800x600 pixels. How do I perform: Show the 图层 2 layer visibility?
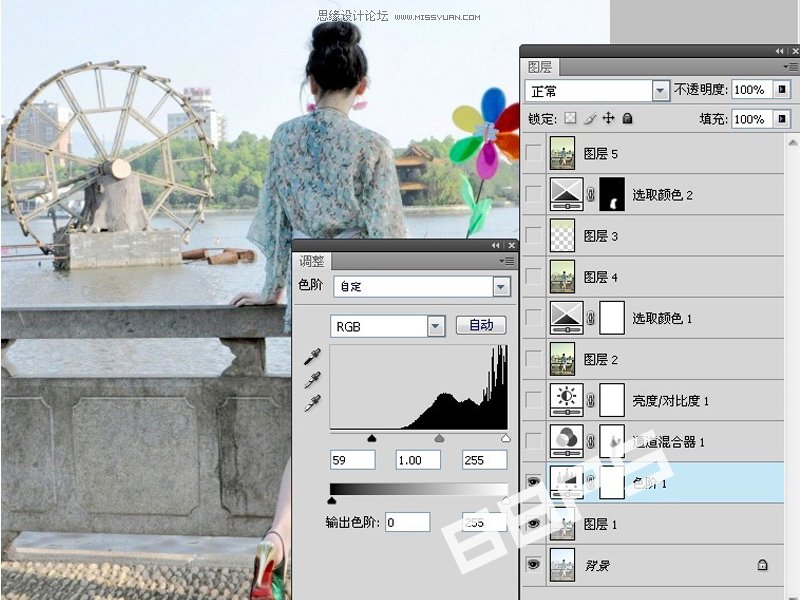[x=534, y=359]
